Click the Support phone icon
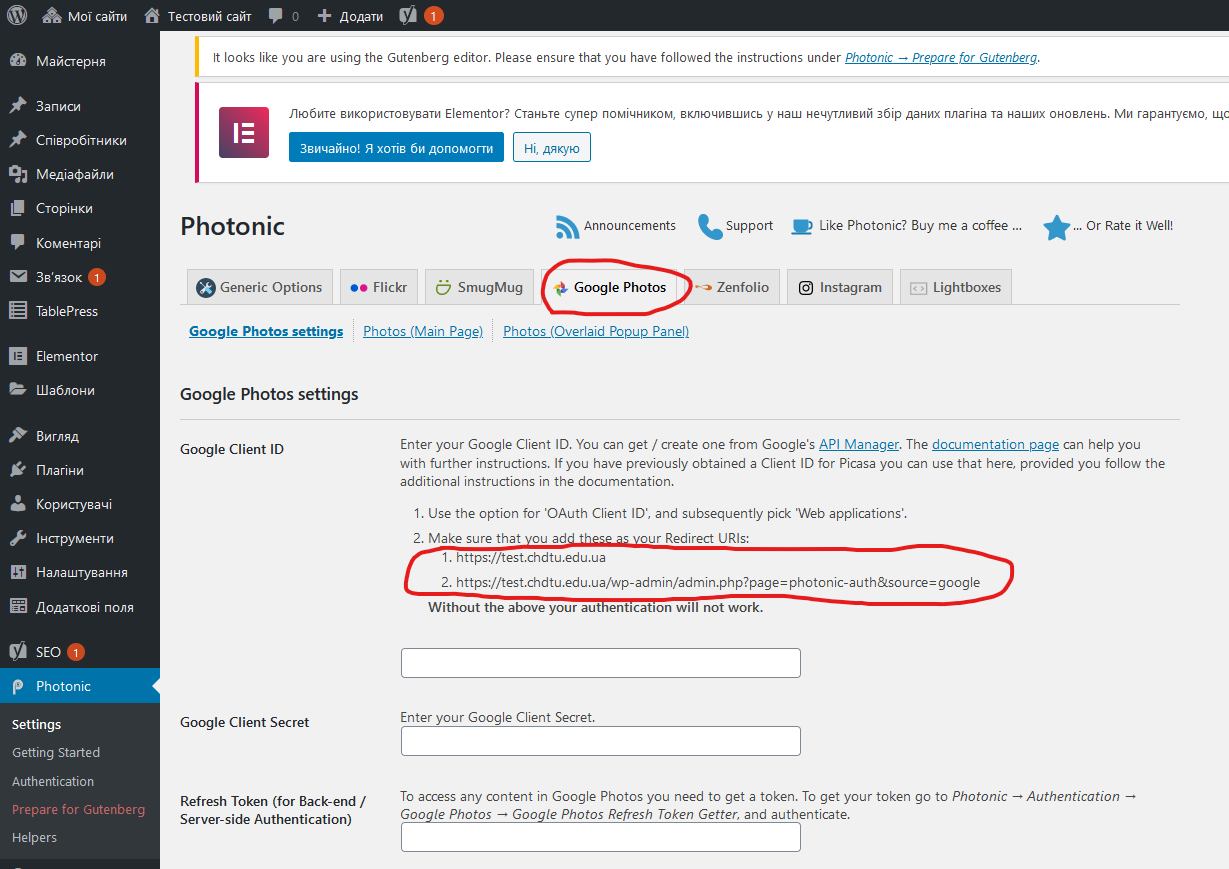1229x869 pixels. [x=710, y=226]
